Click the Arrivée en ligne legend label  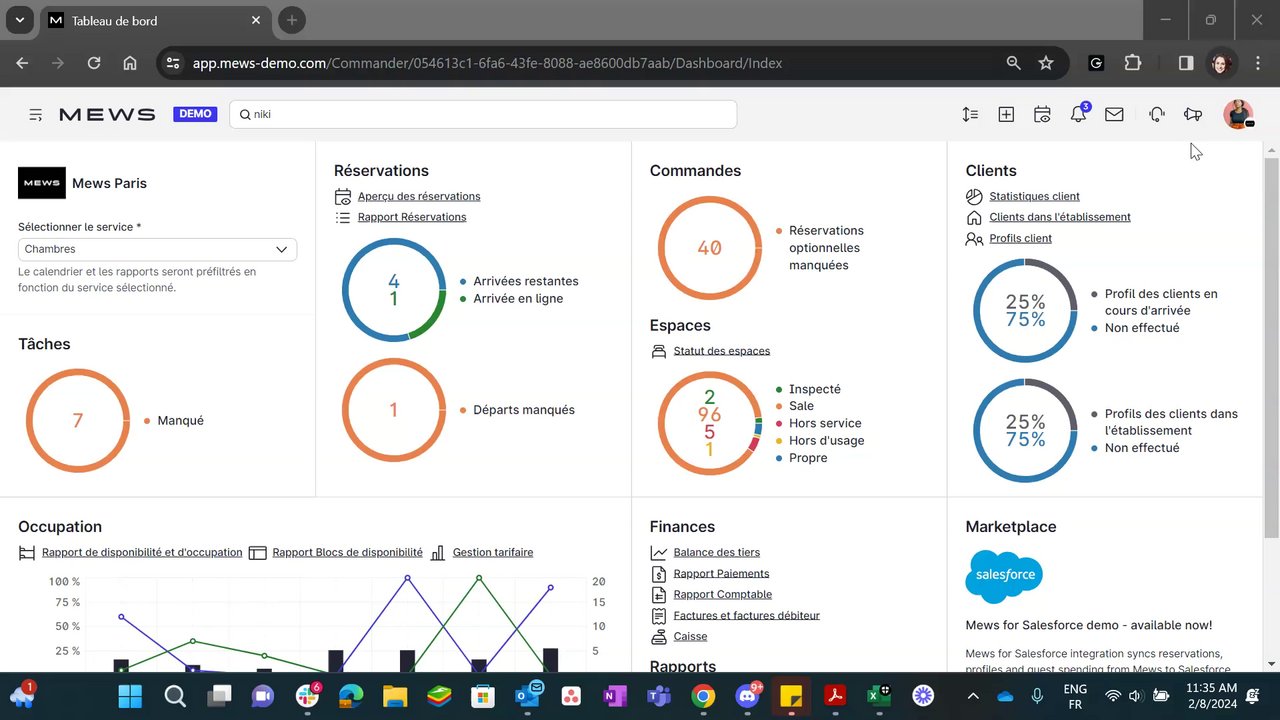(518, 298)
